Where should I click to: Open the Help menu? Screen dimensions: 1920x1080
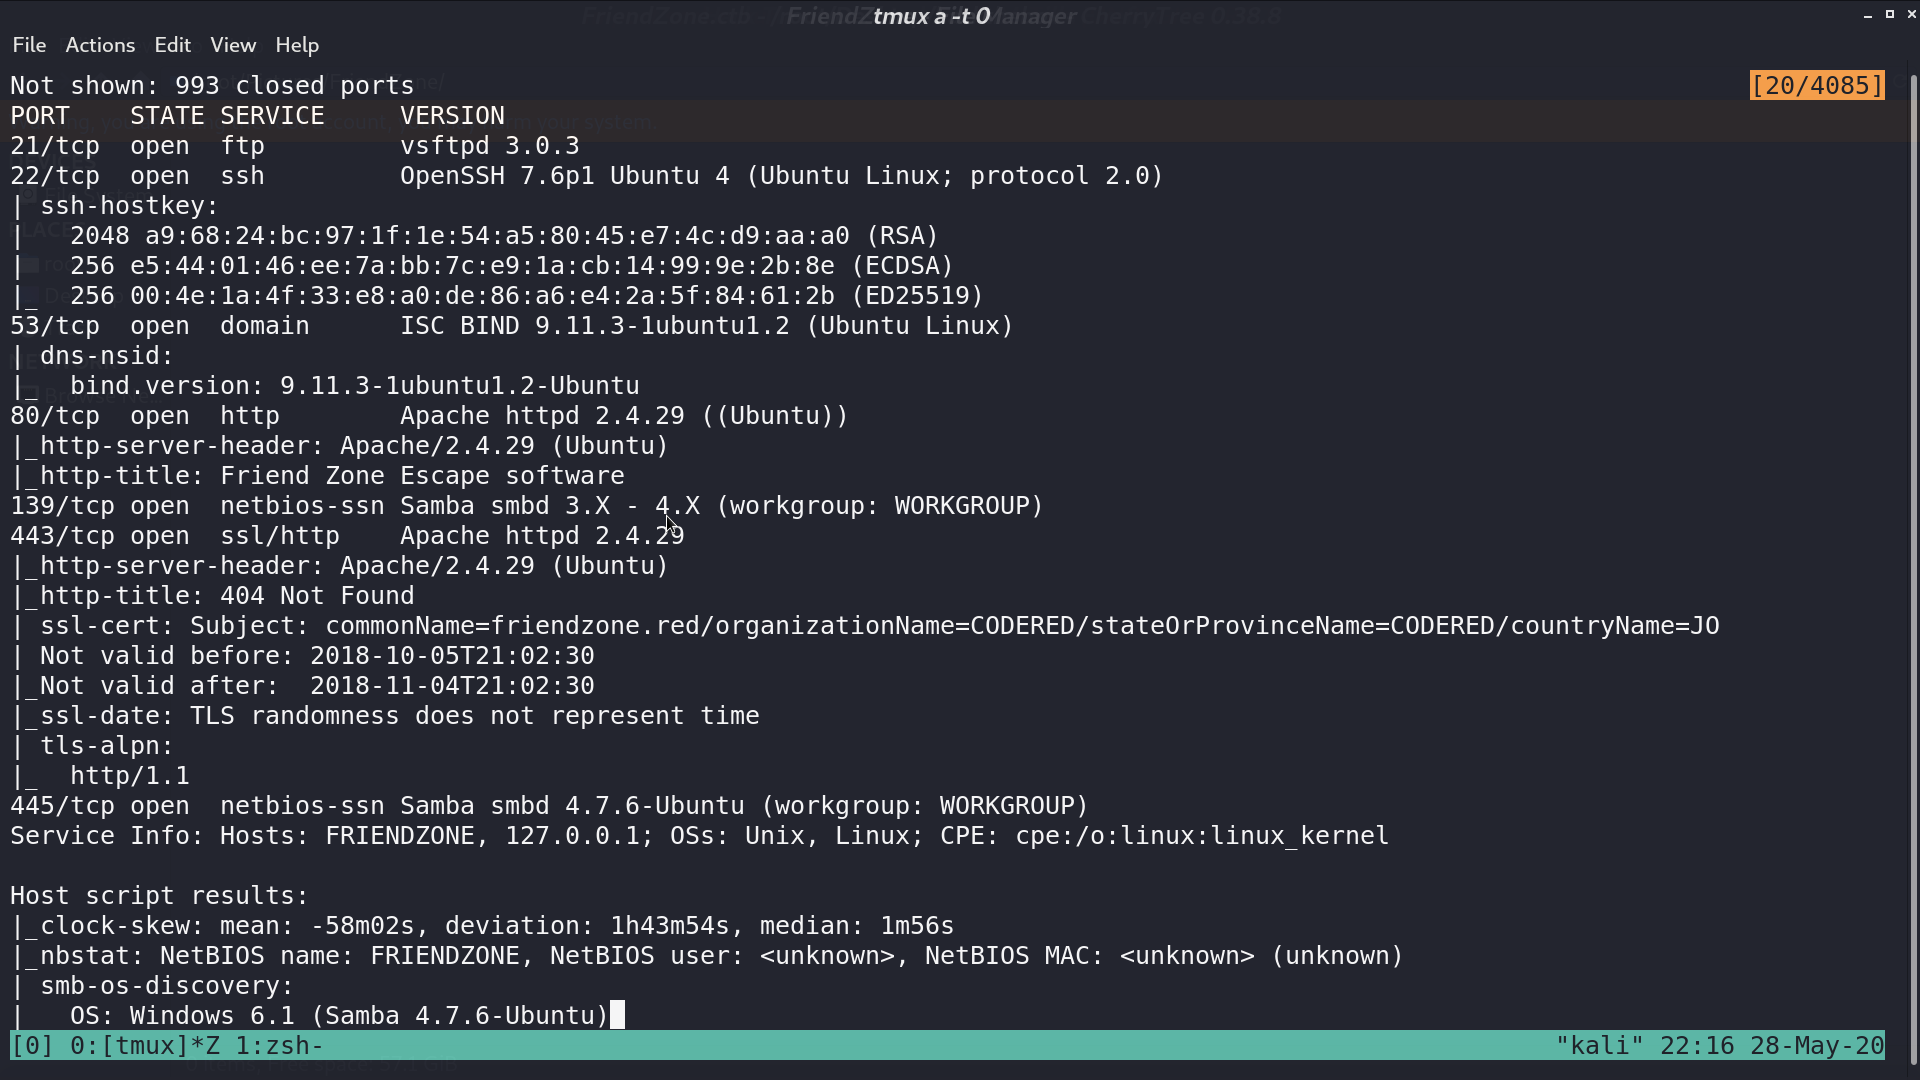pos(297,45)
